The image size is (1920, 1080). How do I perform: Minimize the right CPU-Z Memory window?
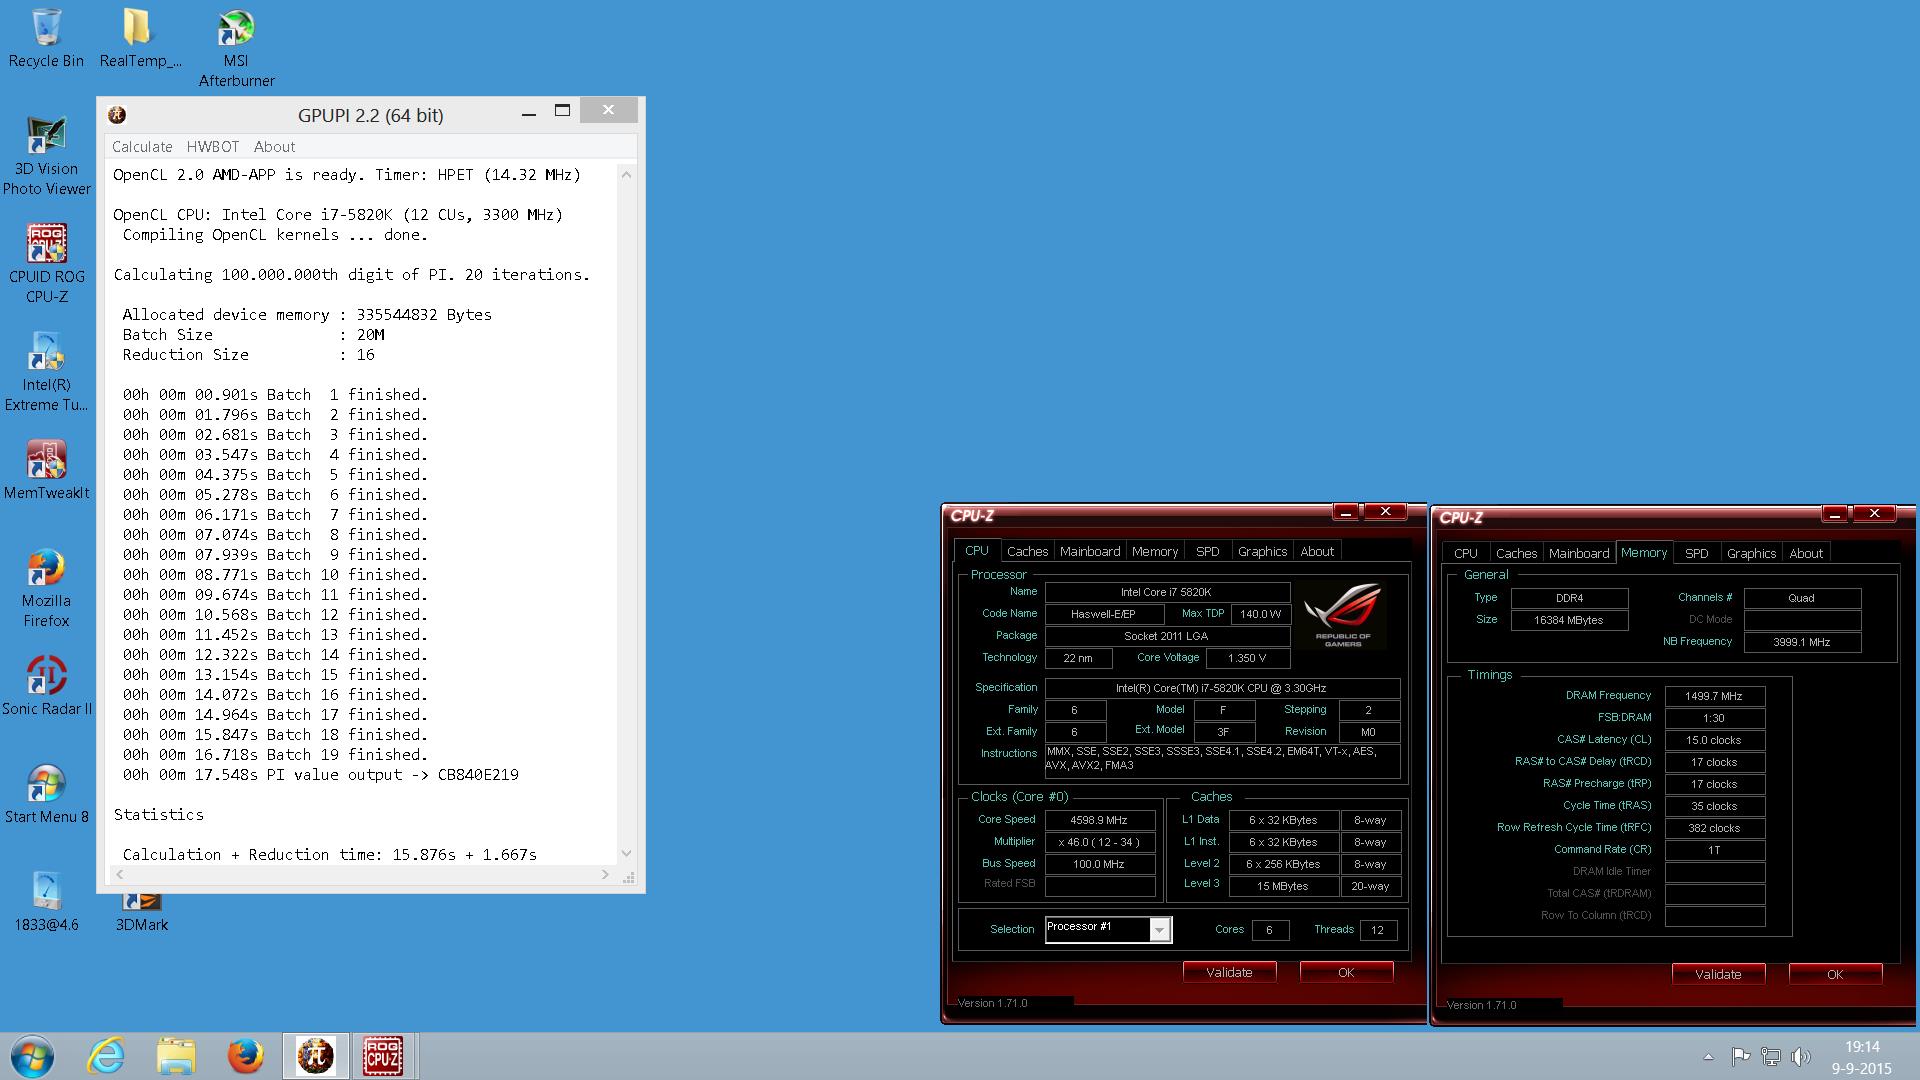[x=1835, y=514]
